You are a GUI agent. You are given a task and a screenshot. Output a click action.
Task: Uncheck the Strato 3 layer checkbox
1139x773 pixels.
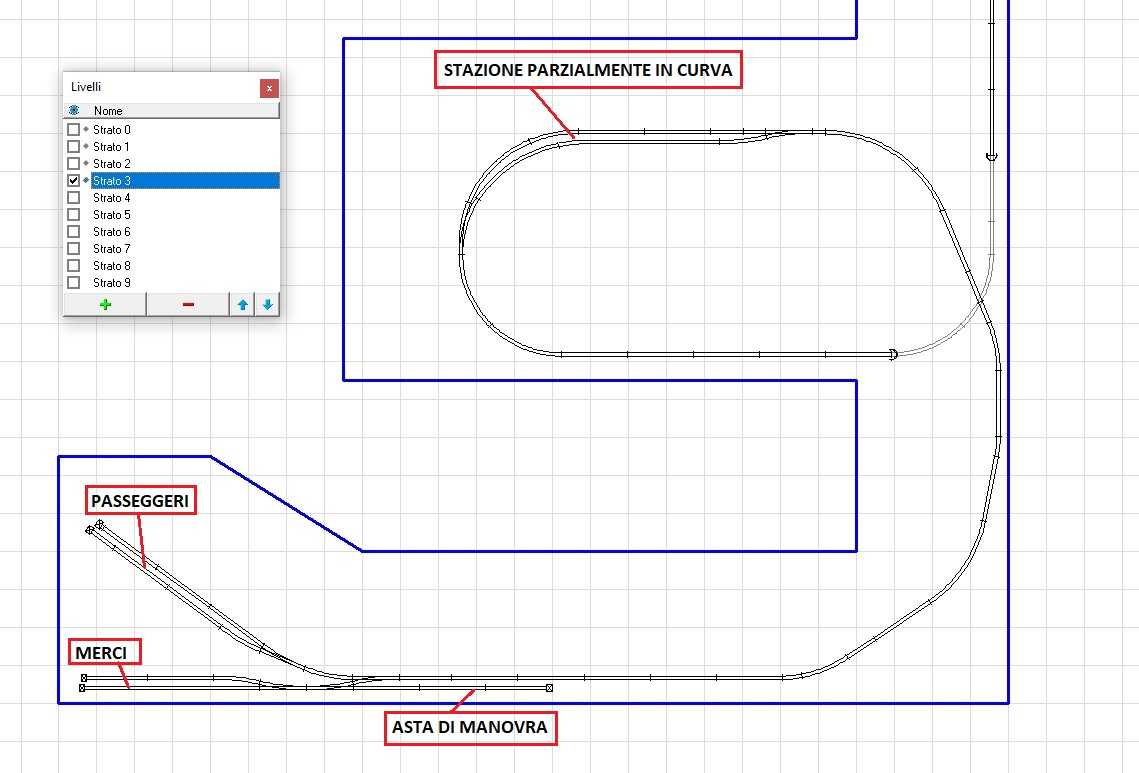pyautogui.click(x=73, y=181)
